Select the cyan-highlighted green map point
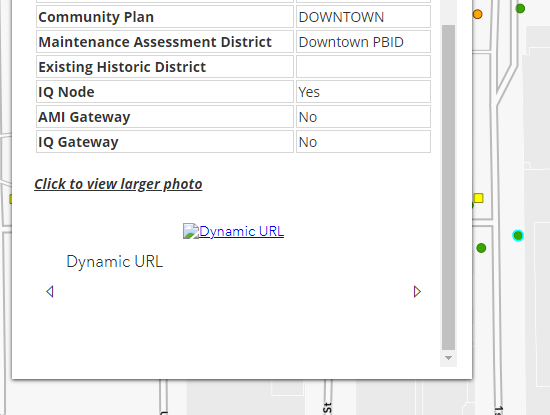The image size is (550, 415). click(518, 235)
